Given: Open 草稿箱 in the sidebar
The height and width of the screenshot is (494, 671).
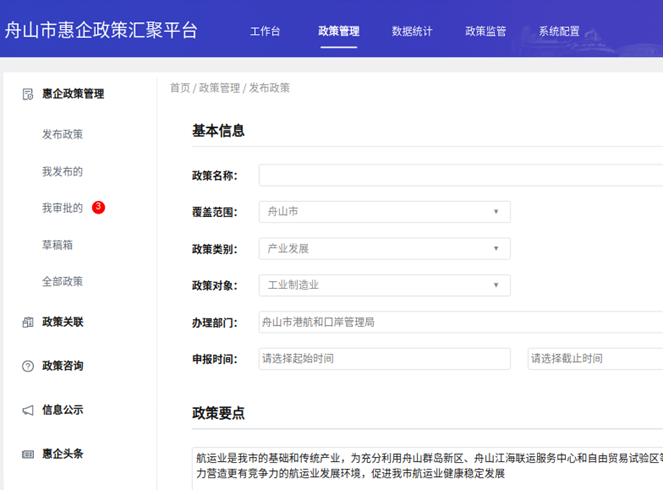Looking at the screenshot, I should coord(57,244).
